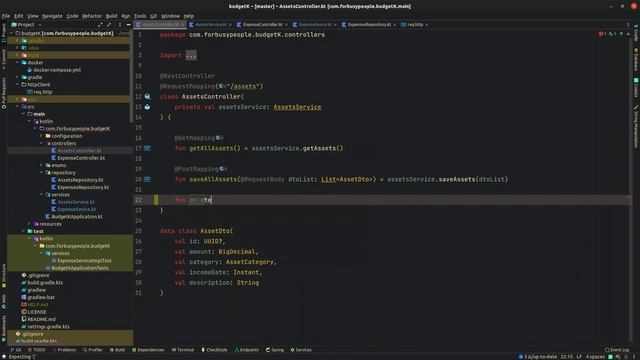Viewport: 640px width, 360px height.
Task: Click the gutter icon on line 12
Action: click(x=147, y=96)
